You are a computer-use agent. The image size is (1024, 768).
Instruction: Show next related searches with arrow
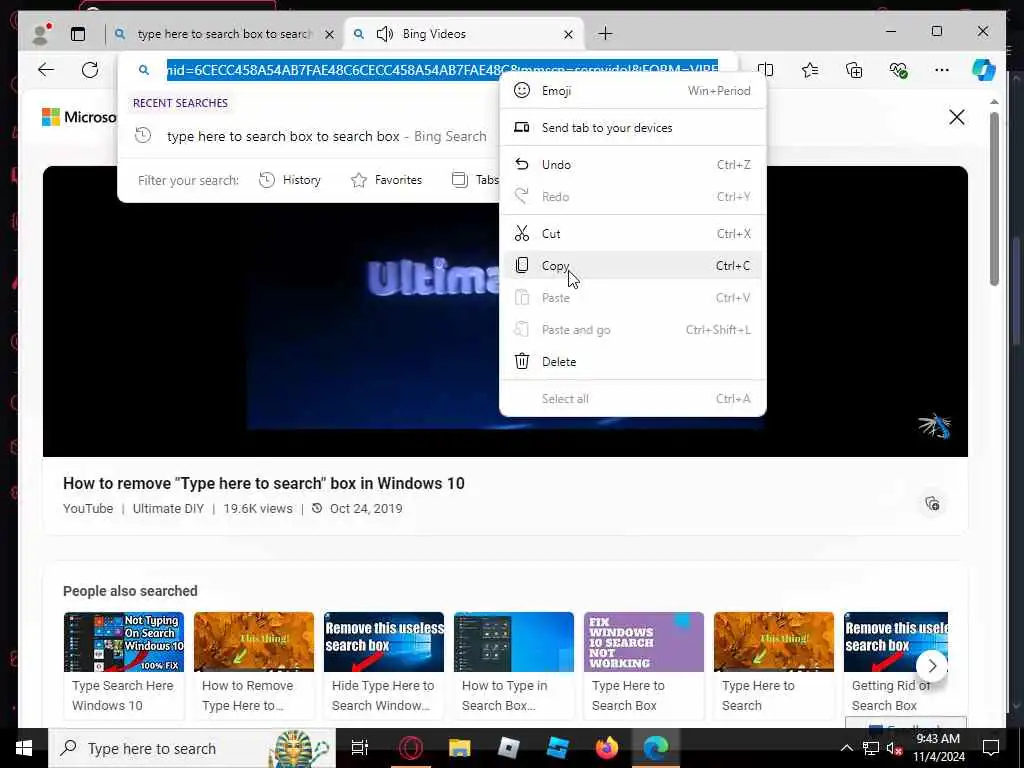pyautogui.click(x=932, y=665)
